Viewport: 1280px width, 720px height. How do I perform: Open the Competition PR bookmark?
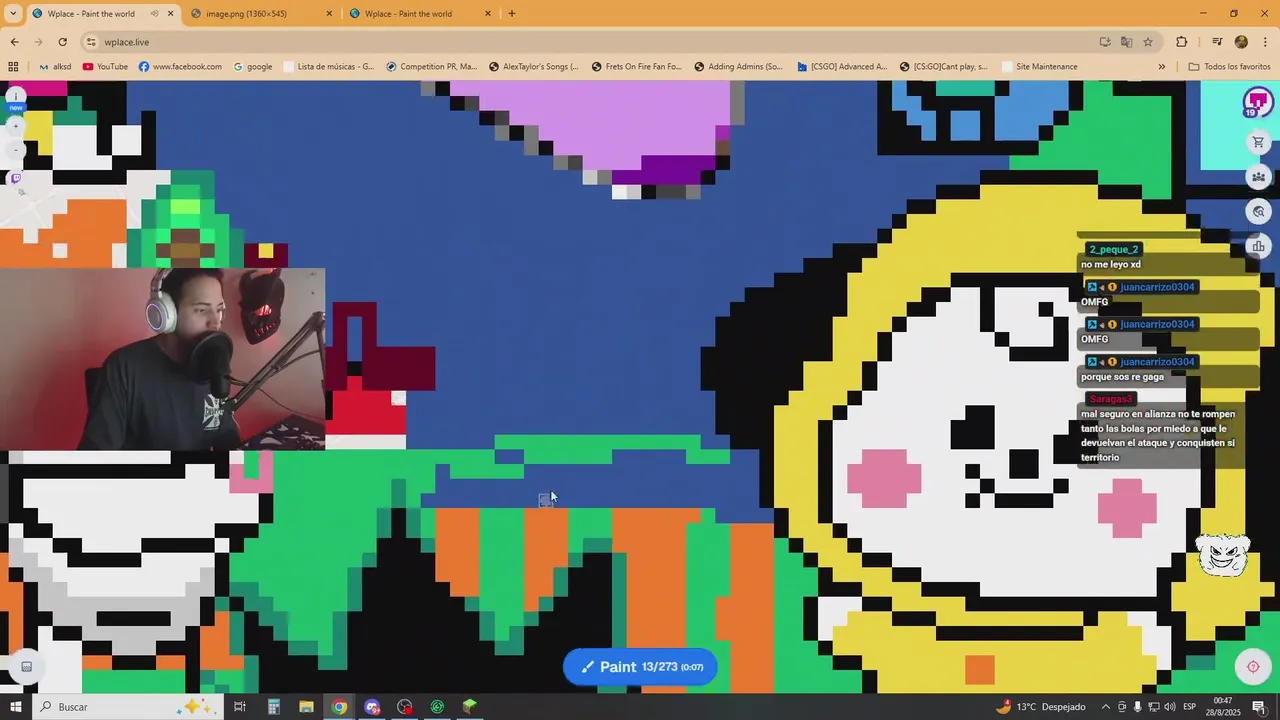click(x=431, y=67)
